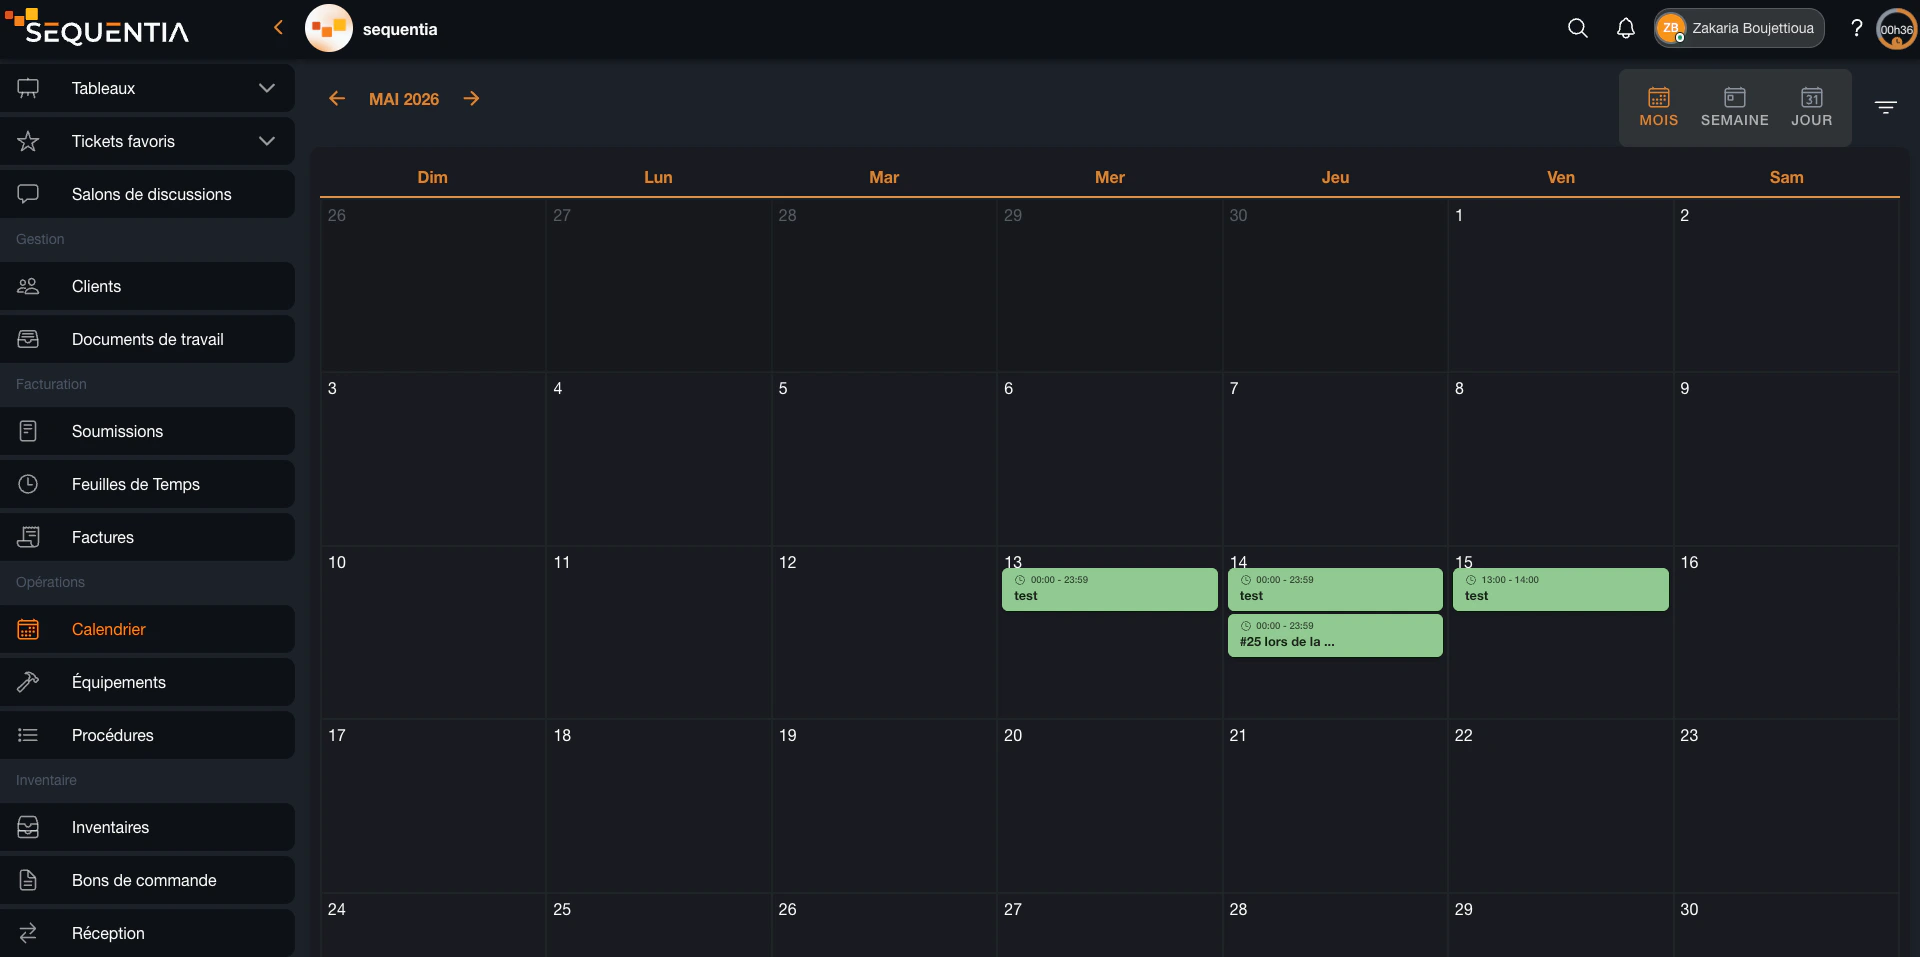Expand the Tickets favoris chevron
This screenshot has width=1920, height=957.
(267, 141)
